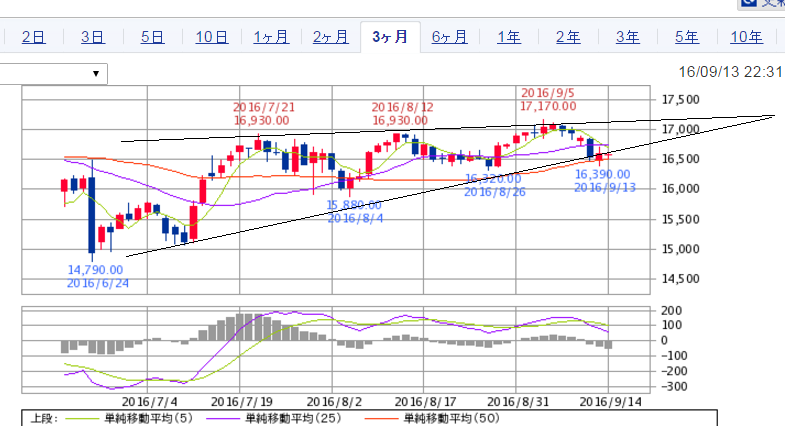This screenshot has width=785, height=426.
Task: Show the 10年 long-term chart
Action: 746,37
